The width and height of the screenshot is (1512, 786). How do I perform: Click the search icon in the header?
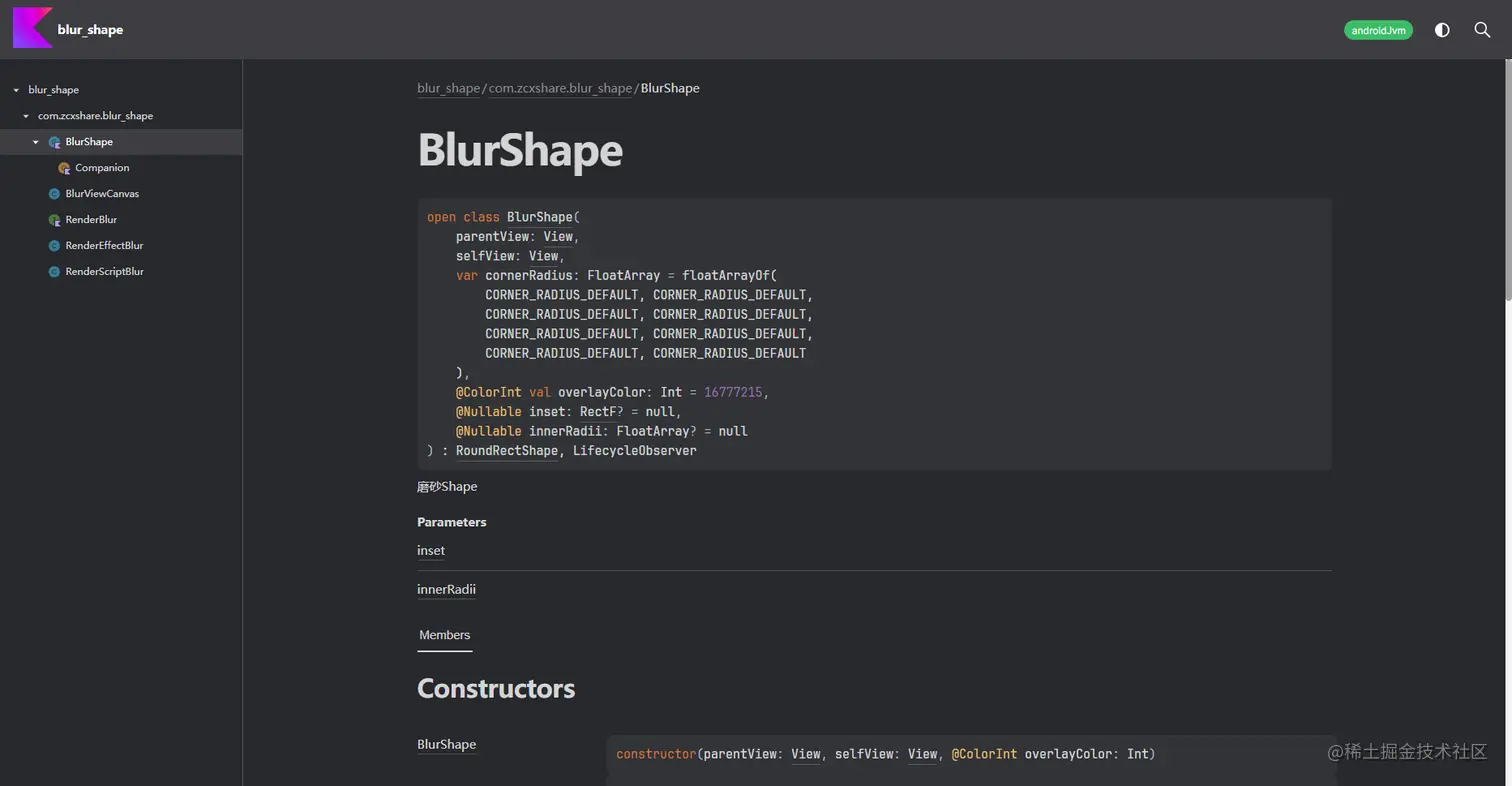point(1482,30)
